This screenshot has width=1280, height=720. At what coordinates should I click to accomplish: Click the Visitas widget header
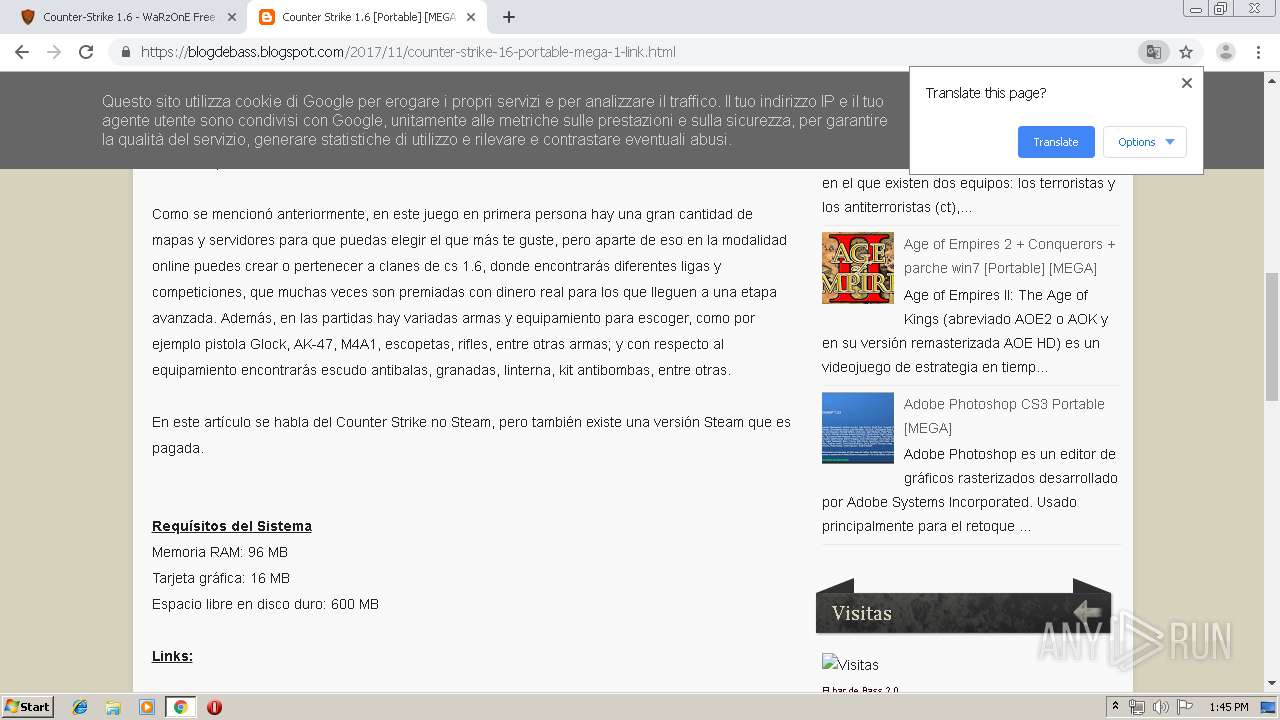coord(964,612)
